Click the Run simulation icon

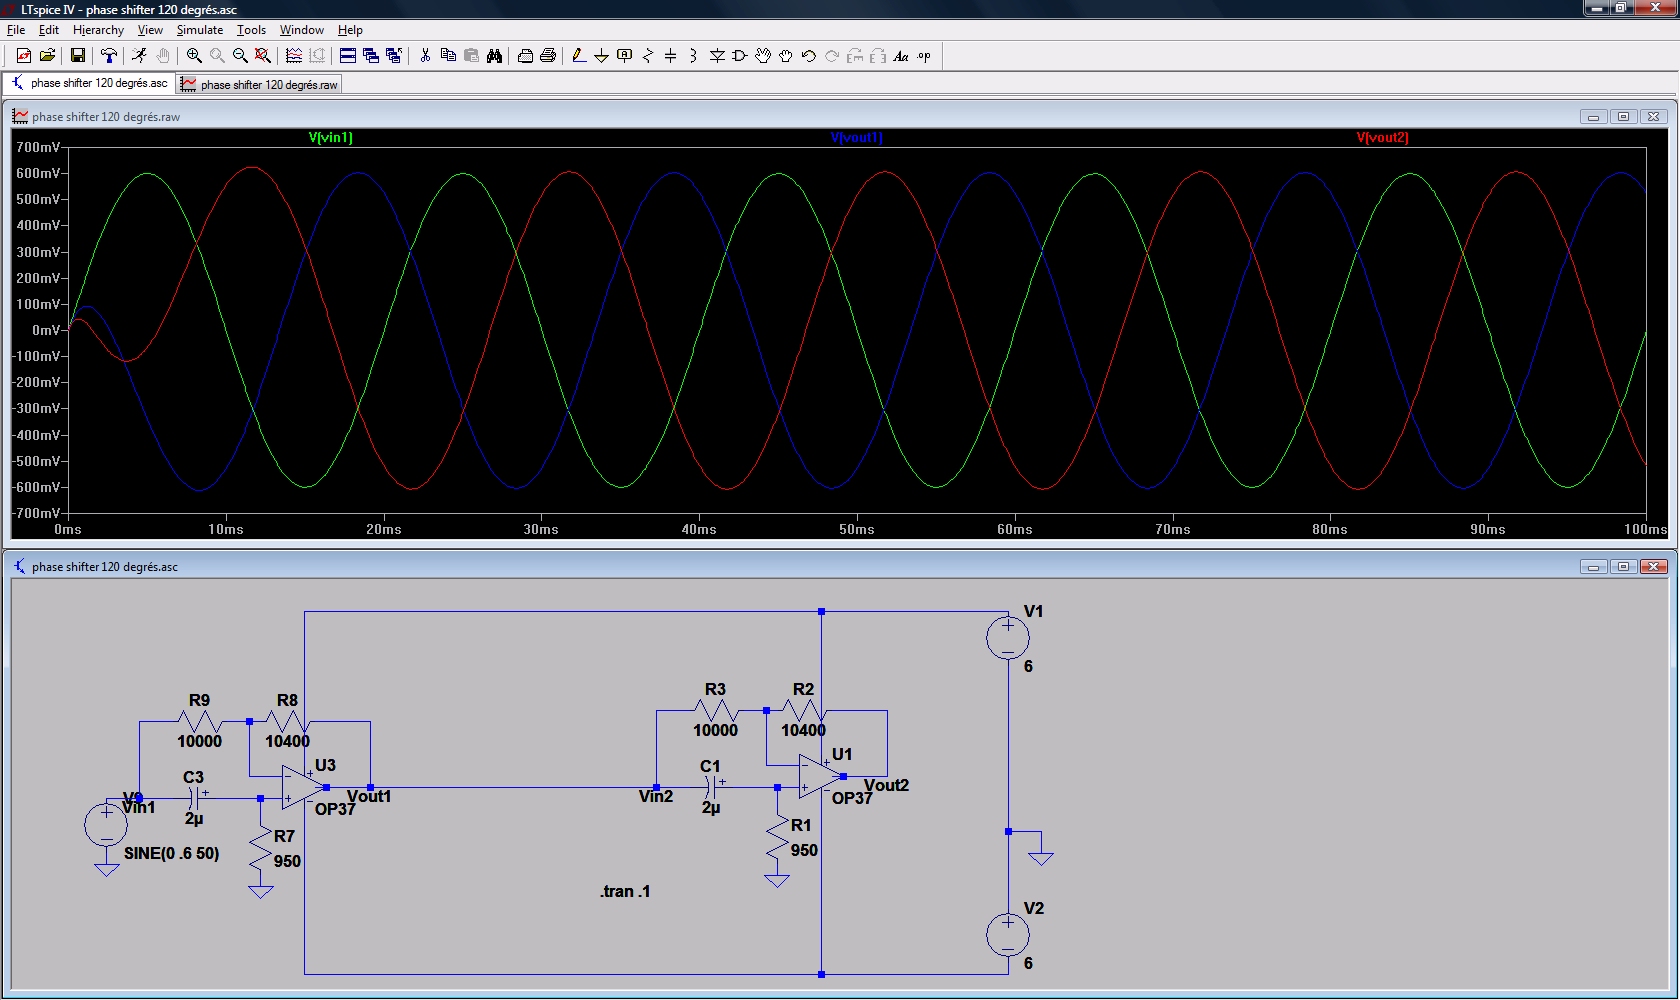(x=139, y=56)
